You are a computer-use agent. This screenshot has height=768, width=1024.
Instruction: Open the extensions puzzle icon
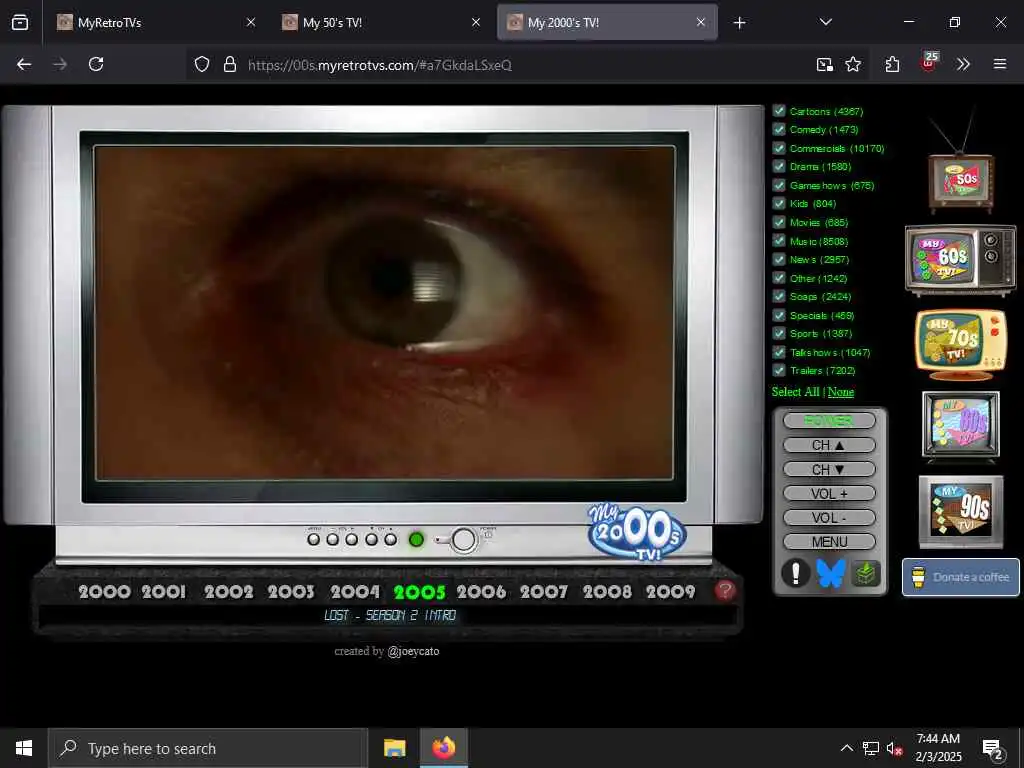pyautogui.click(x=893, y=64)
